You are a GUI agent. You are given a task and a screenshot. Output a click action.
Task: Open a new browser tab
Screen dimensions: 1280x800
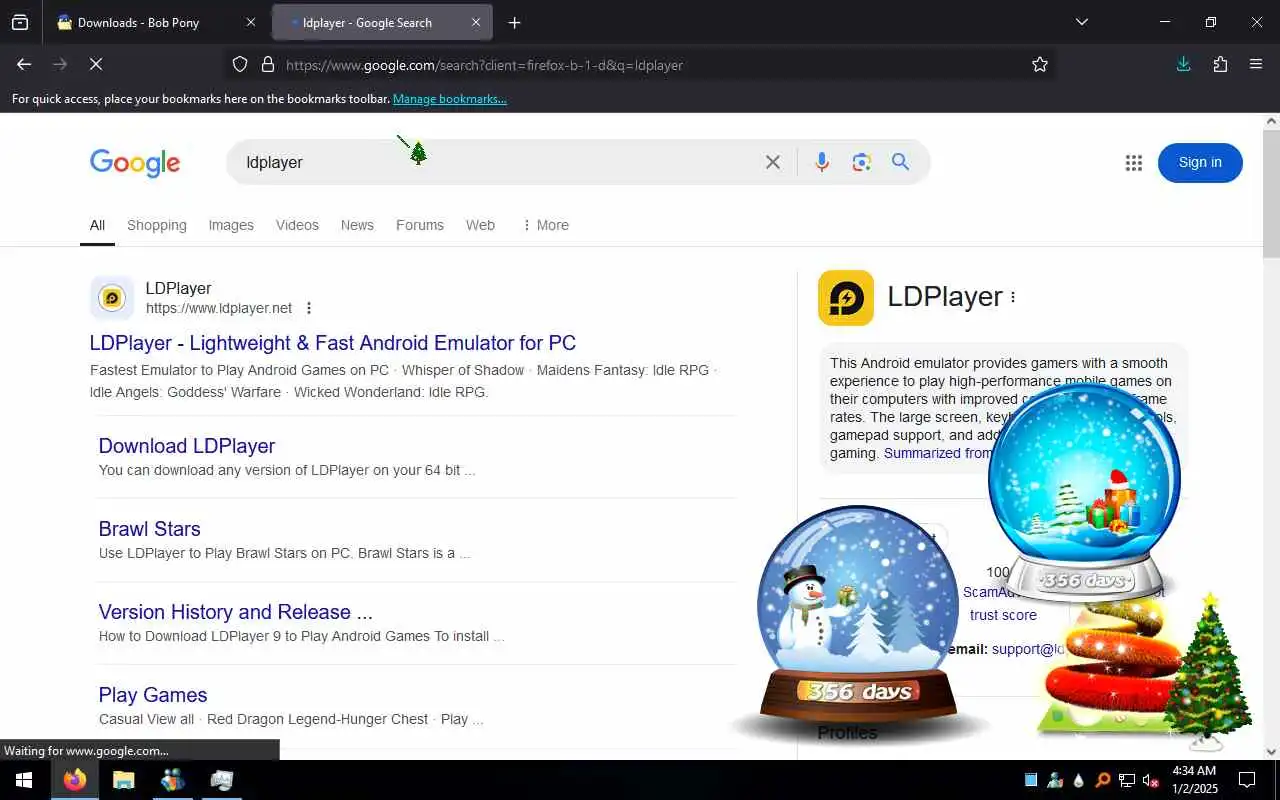pos(514,22)
